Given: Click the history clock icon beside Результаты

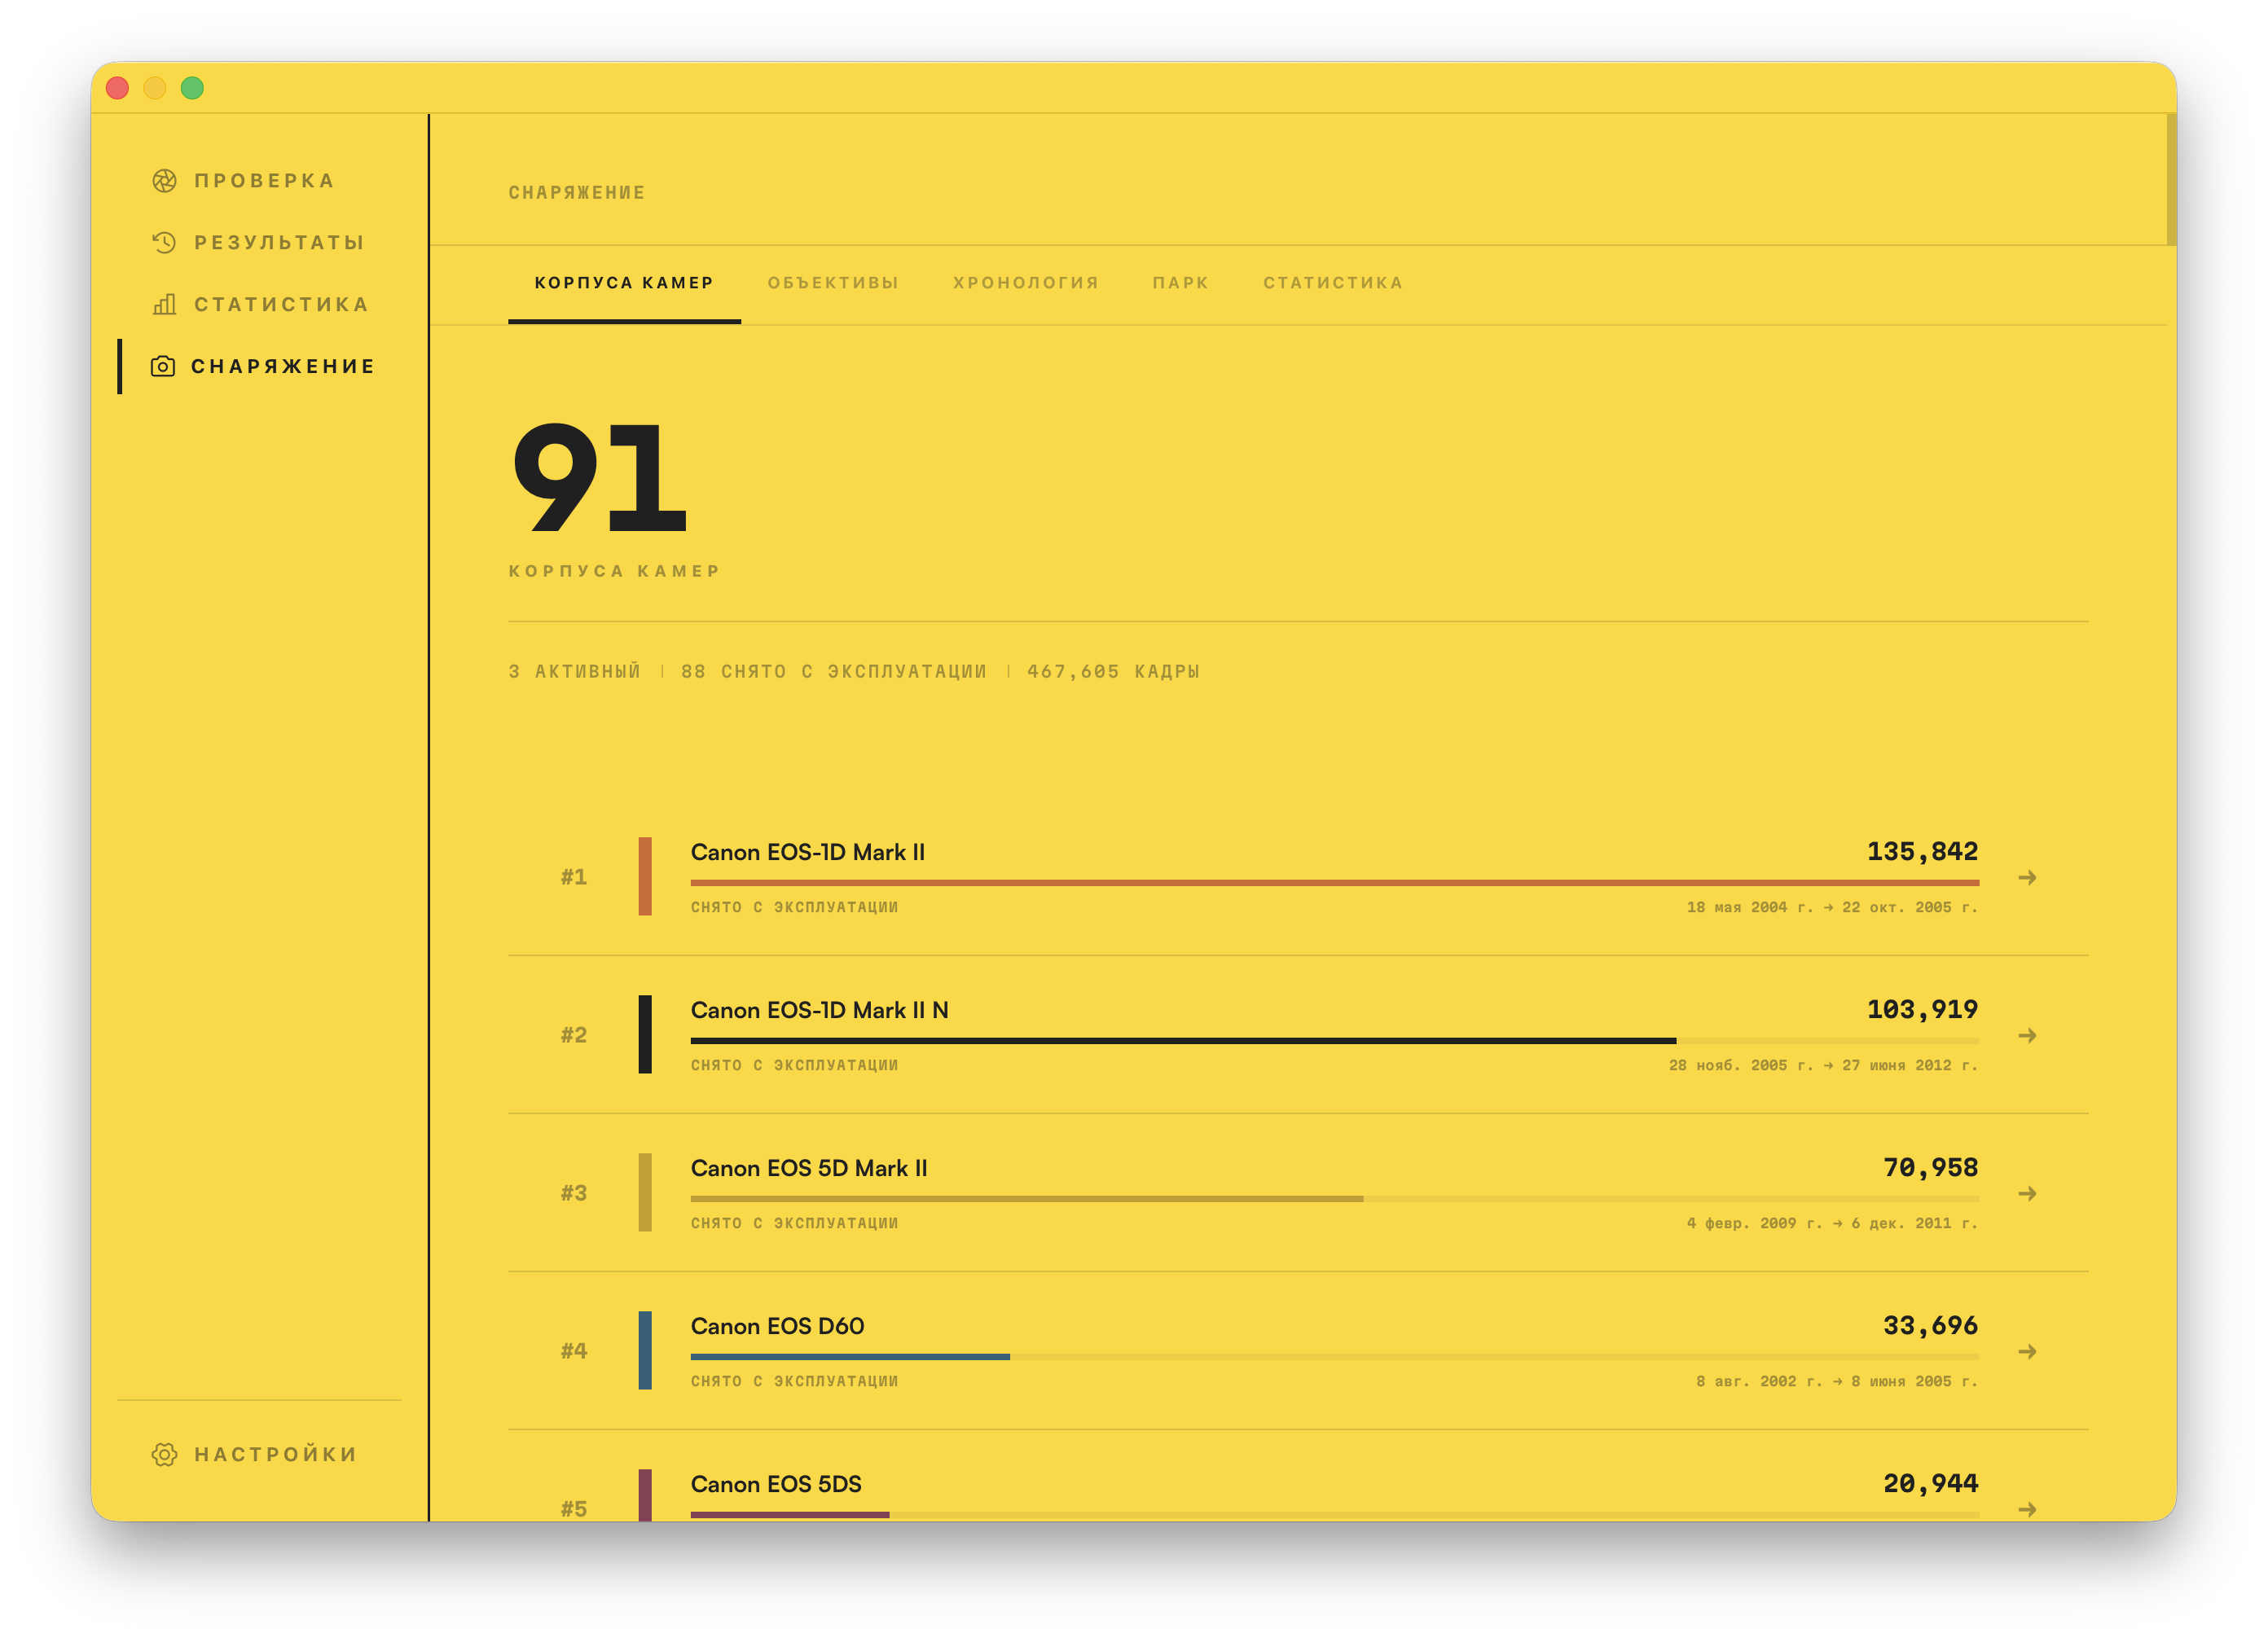Looking at the screenshot, I should tap(164, 243).
